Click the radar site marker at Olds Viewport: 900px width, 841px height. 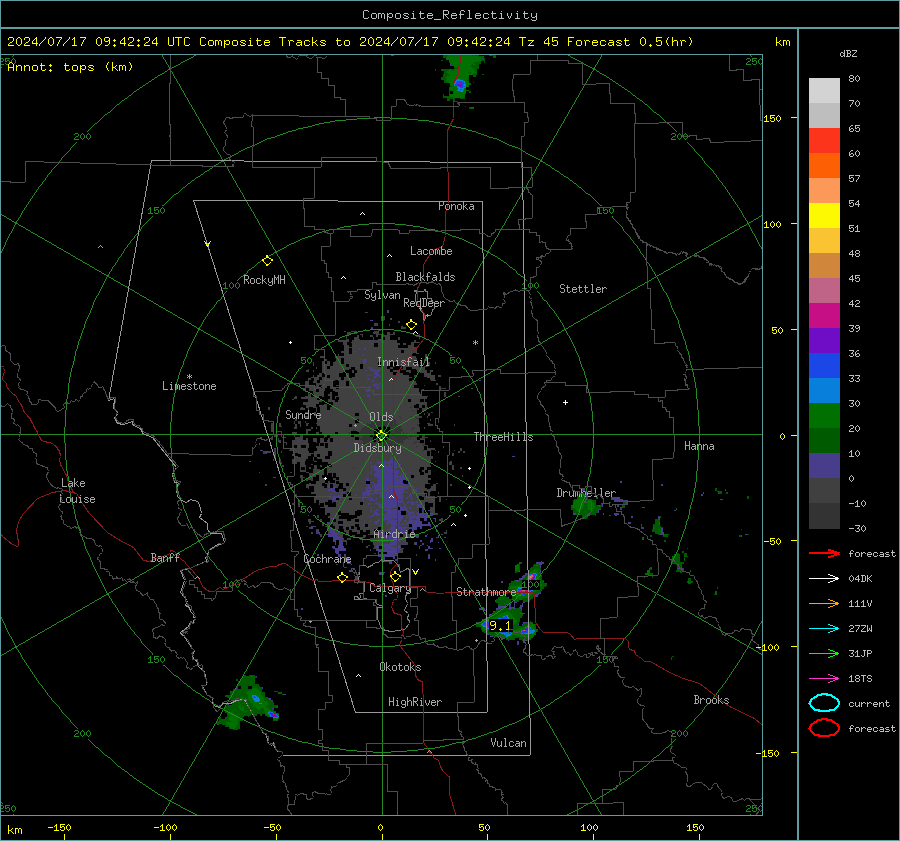coord(381,435)
